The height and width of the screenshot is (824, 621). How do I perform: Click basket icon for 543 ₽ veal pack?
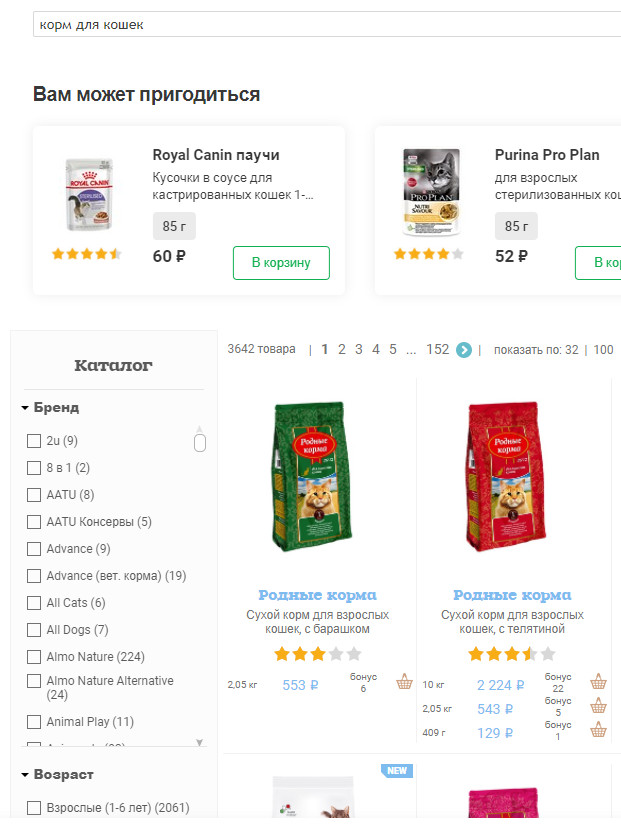click(598, 707)
